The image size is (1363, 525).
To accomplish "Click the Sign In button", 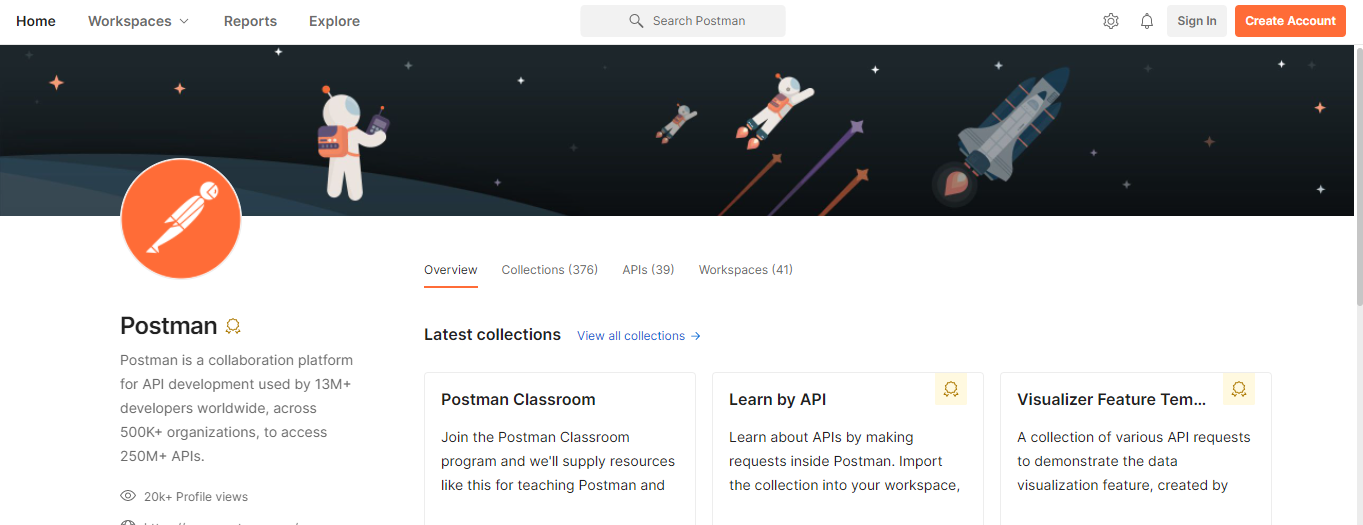I will [x=1197, y=21].
